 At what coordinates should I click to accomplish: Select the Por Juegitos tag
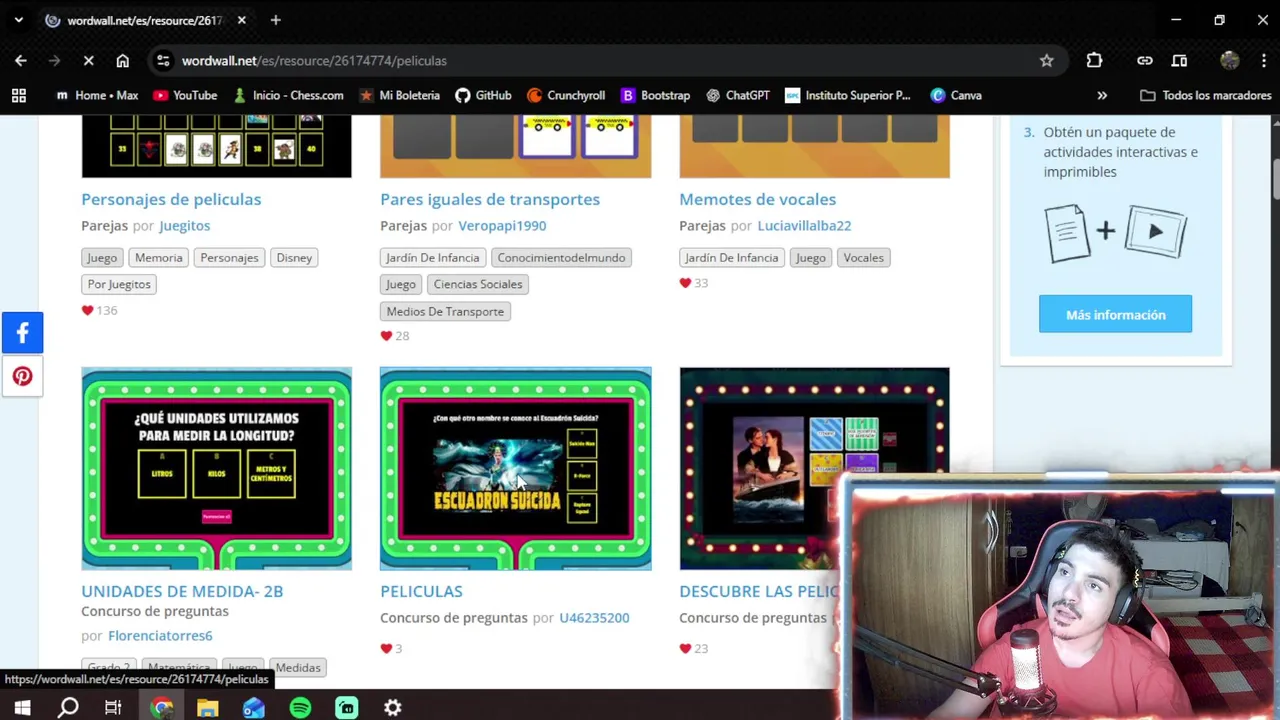tap(119, 284)
